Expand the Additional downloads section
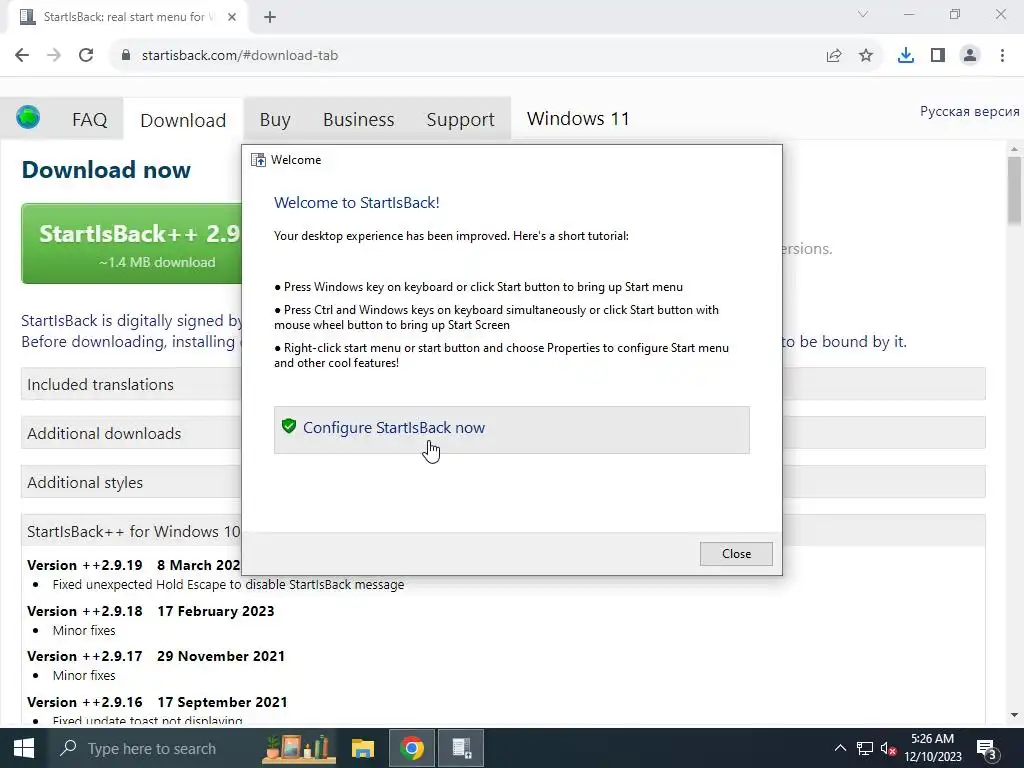Screen dimensions: 1024x768 tap(131, 433)
